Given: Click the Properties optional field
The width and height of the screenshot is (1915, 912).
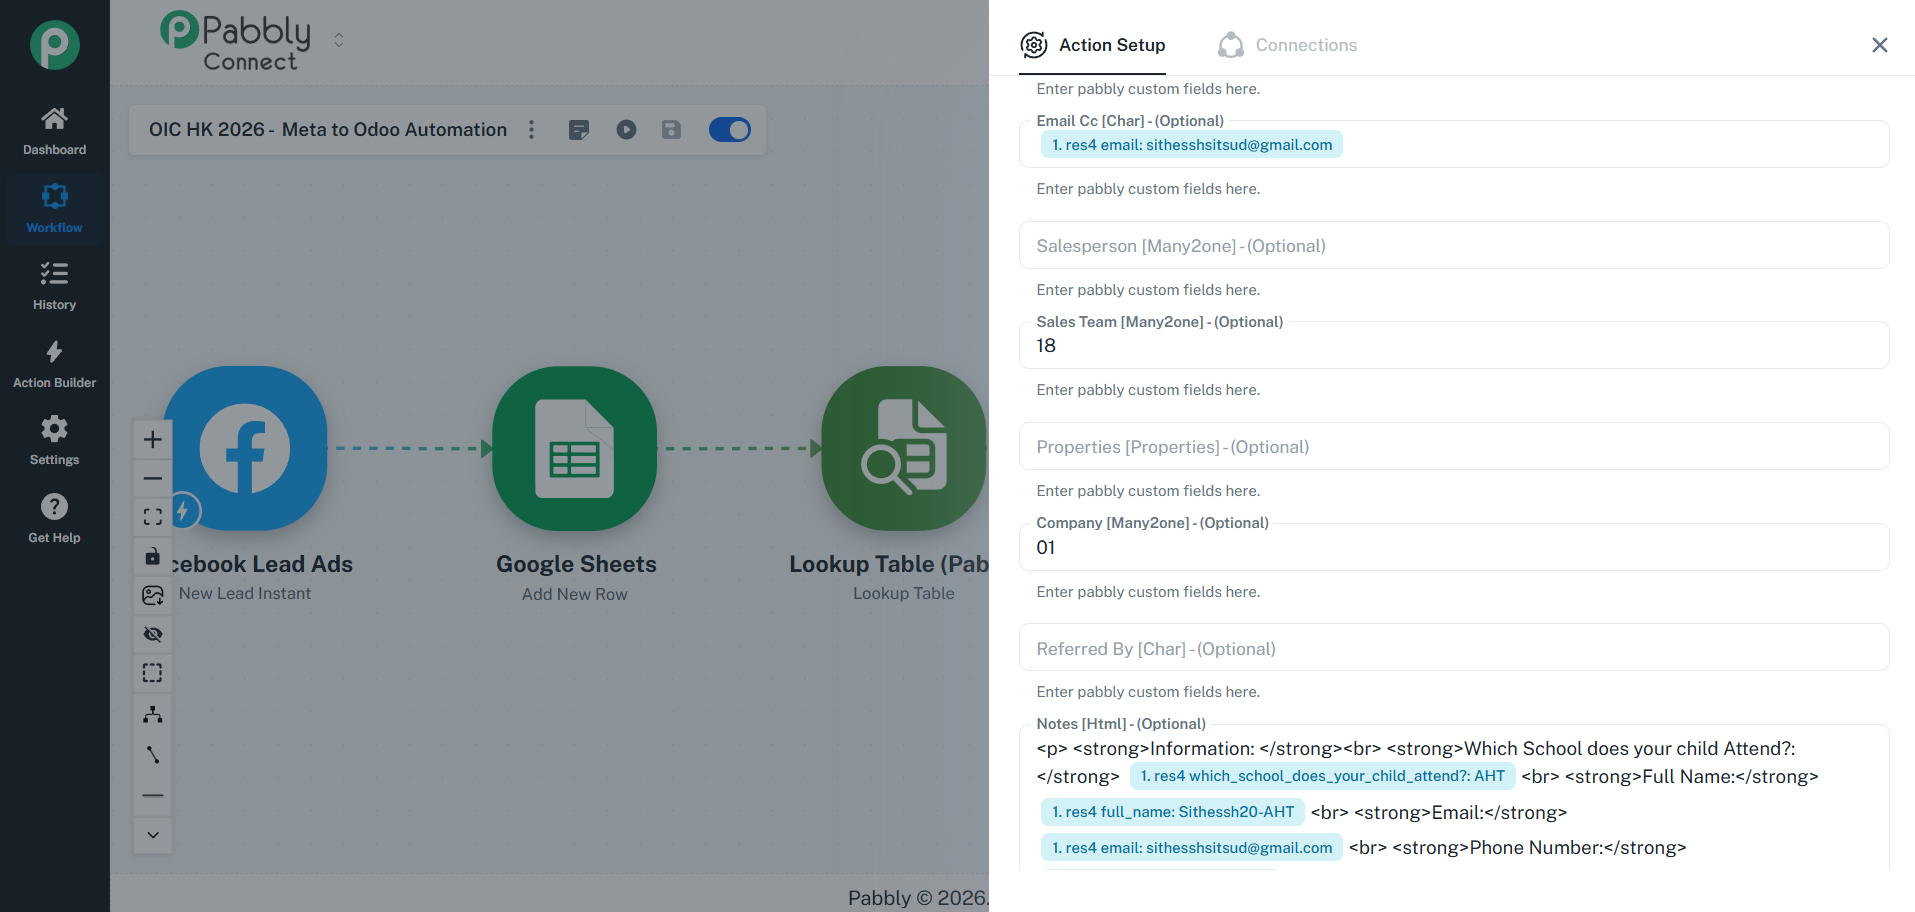Looking at the screenshot, I should pos(1454,447).
